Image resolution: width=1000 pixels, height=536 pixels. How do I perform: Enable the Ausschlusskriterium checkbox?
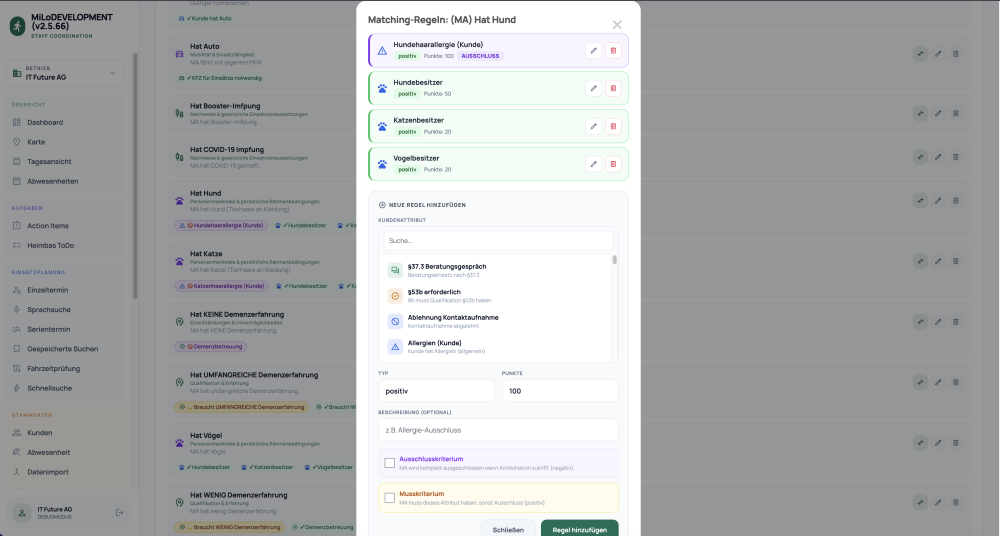390,463
